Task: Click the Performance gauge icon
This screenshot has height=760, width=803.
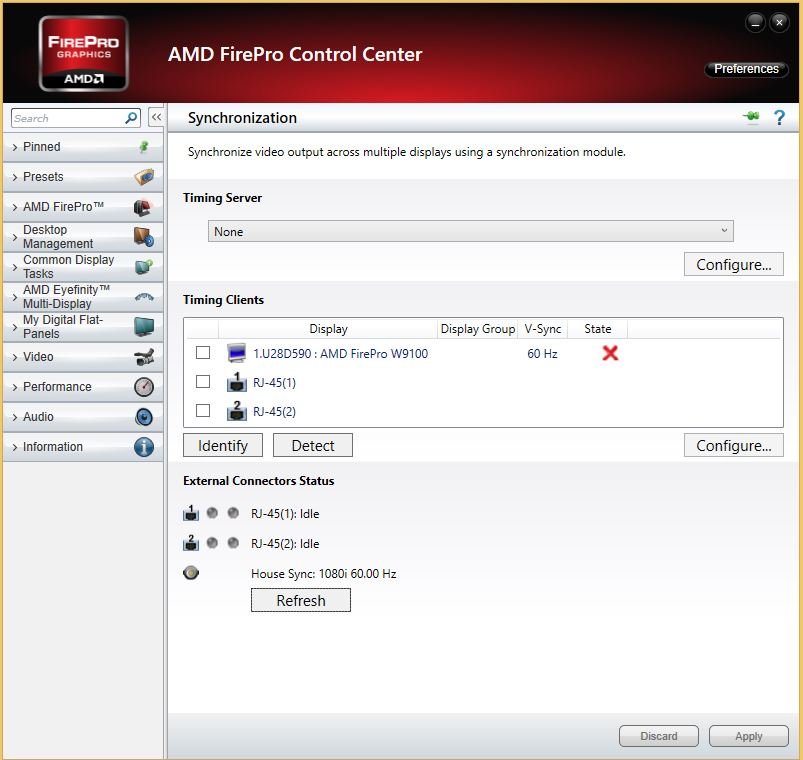Action: coord(144,387)
